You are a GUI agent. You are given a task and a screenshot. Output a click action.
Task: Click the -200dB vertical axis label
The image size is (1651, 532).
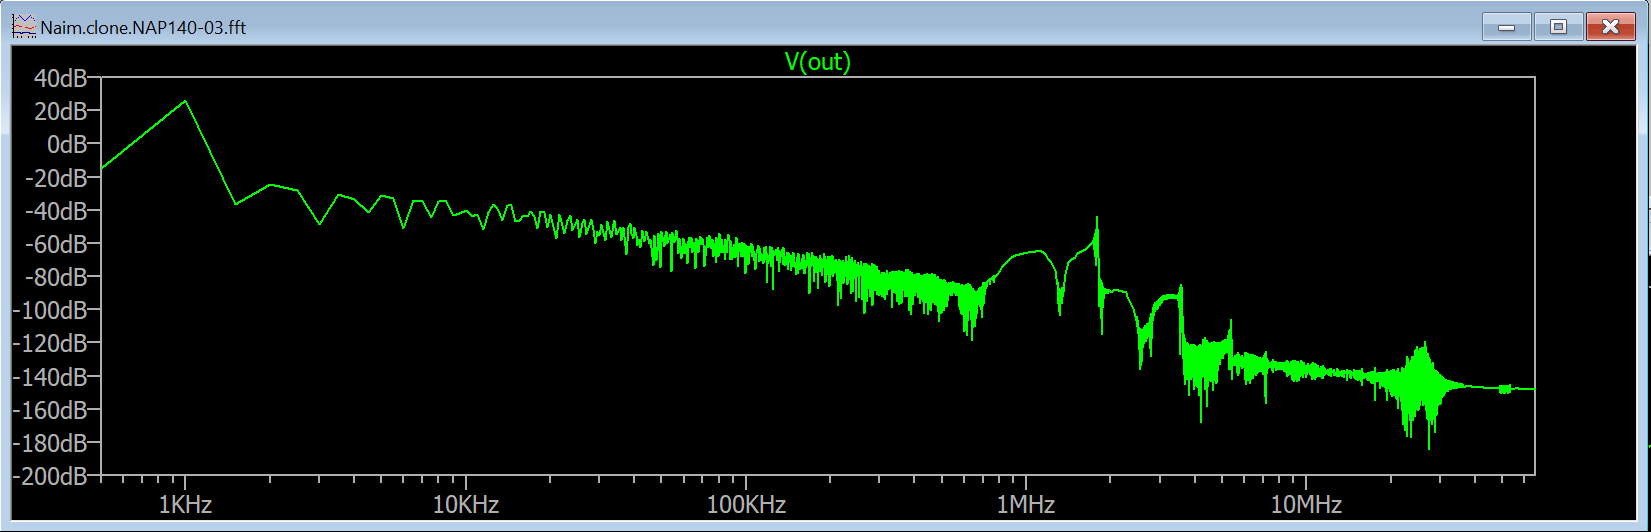[49, 475]
